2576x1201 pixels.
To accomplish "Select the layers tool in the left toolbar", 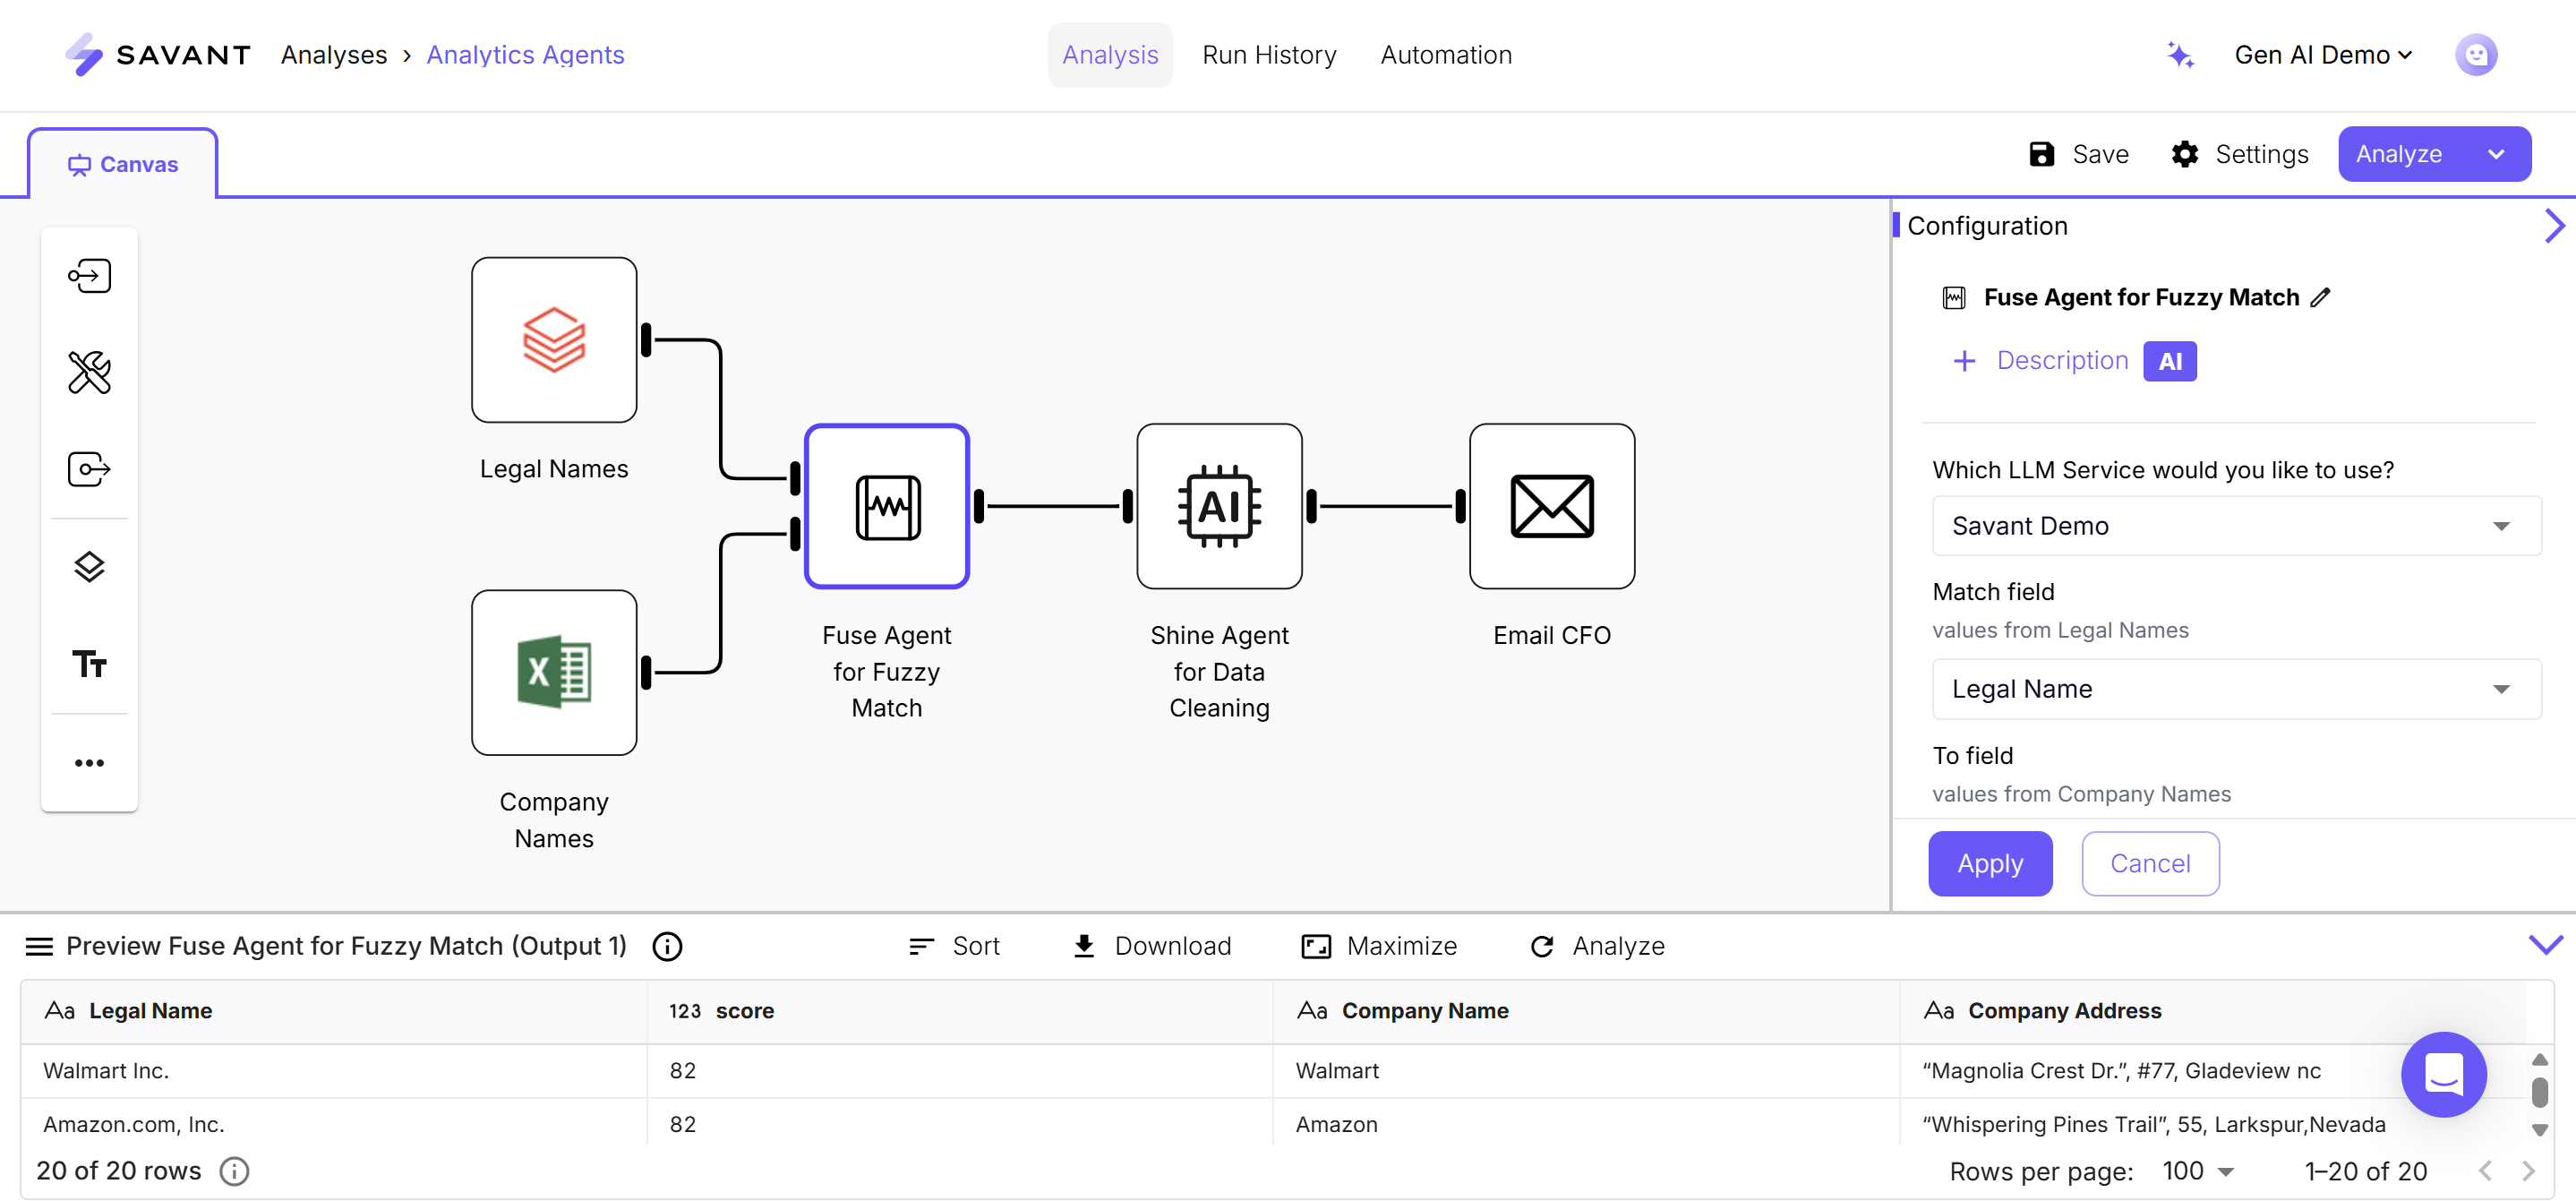I will pyautogui.click(x=89, y=566).
